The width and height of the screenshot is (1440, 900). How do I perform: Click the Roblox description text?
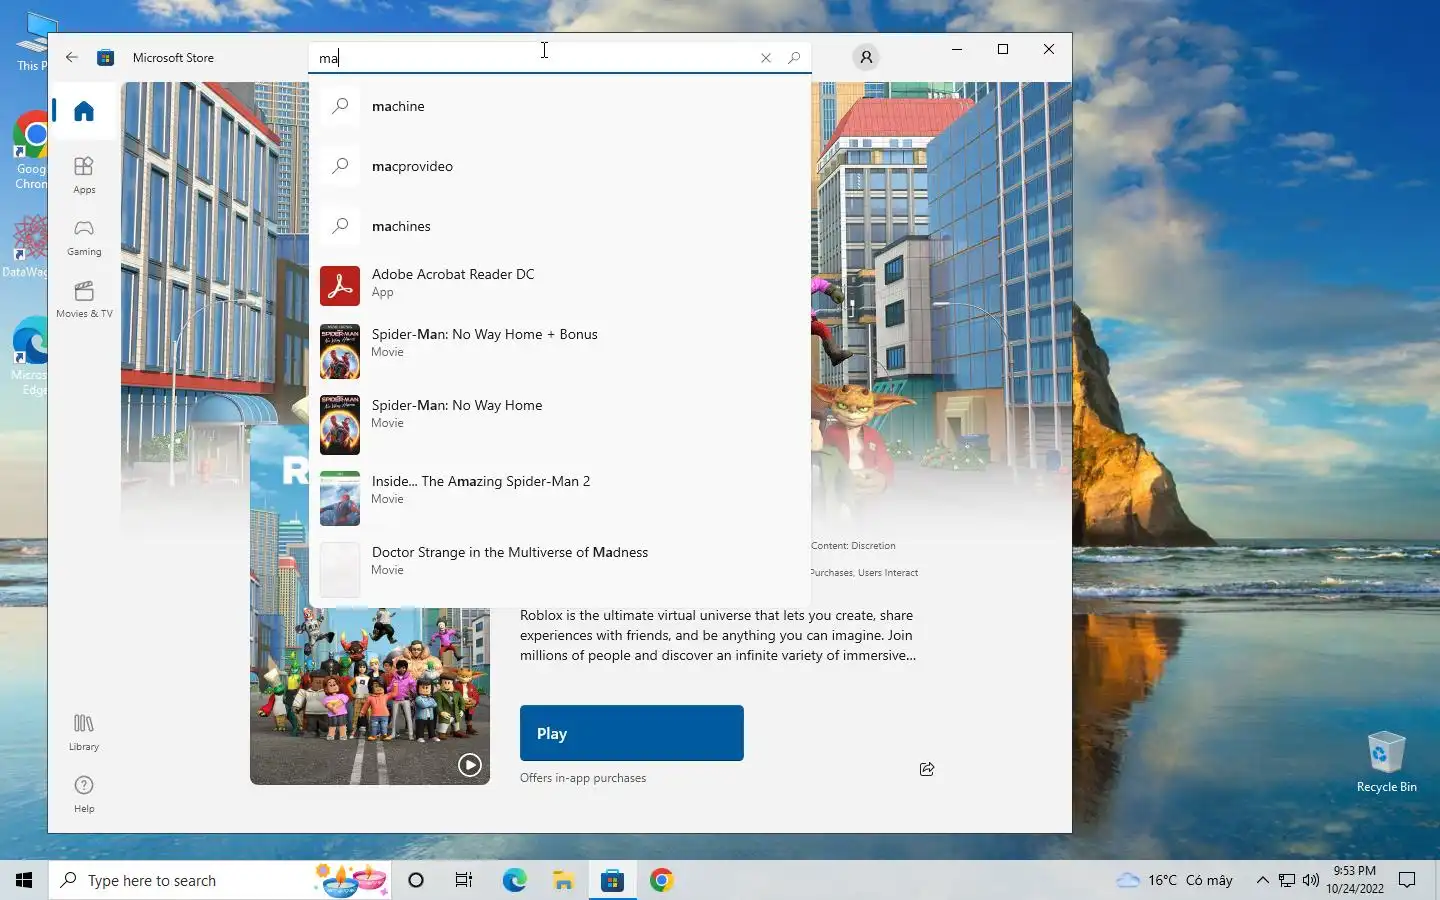click(717, 635)
